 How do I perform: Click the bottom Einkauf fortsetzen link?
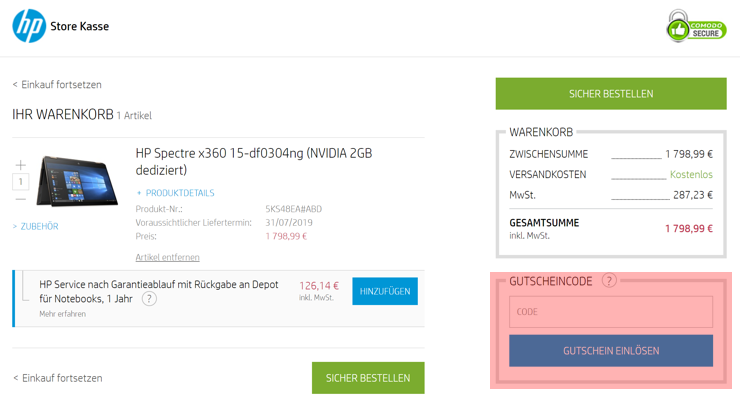[x=58, y=378]
